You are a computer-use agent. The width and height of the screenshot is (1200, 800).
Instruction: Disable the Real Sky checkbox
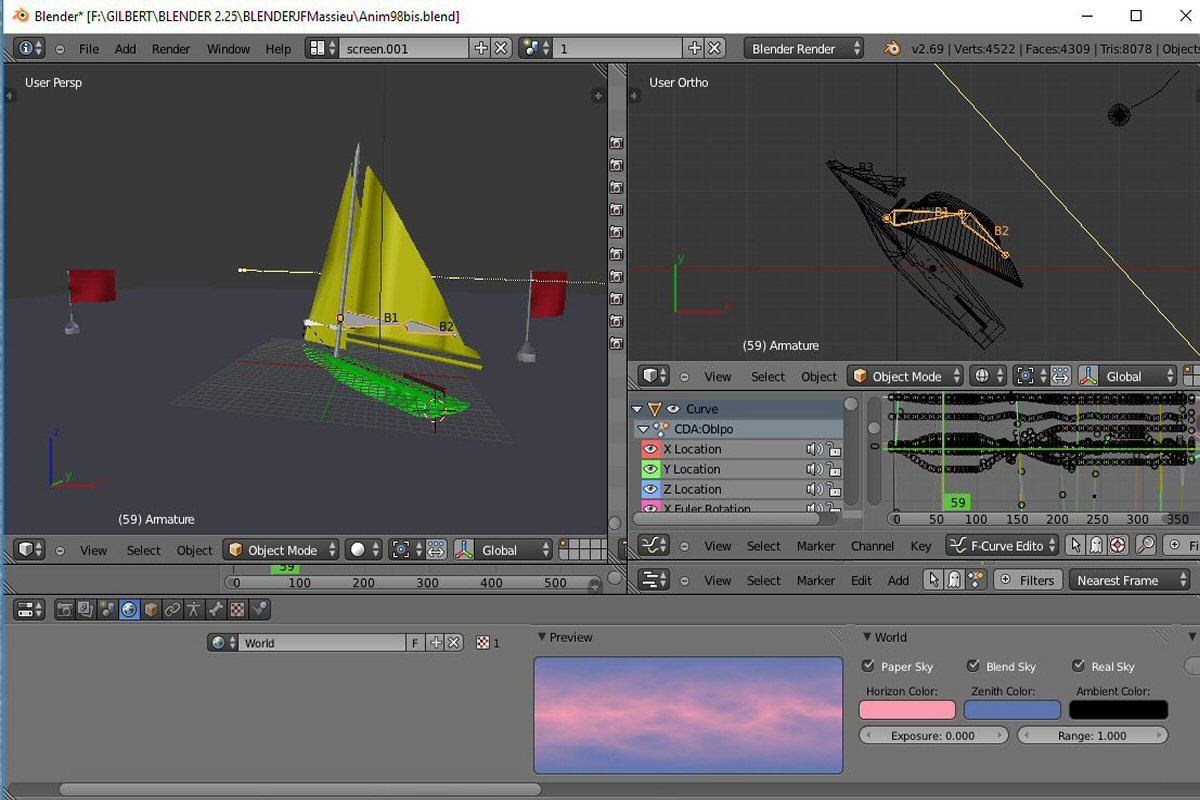click(1078, 666)
